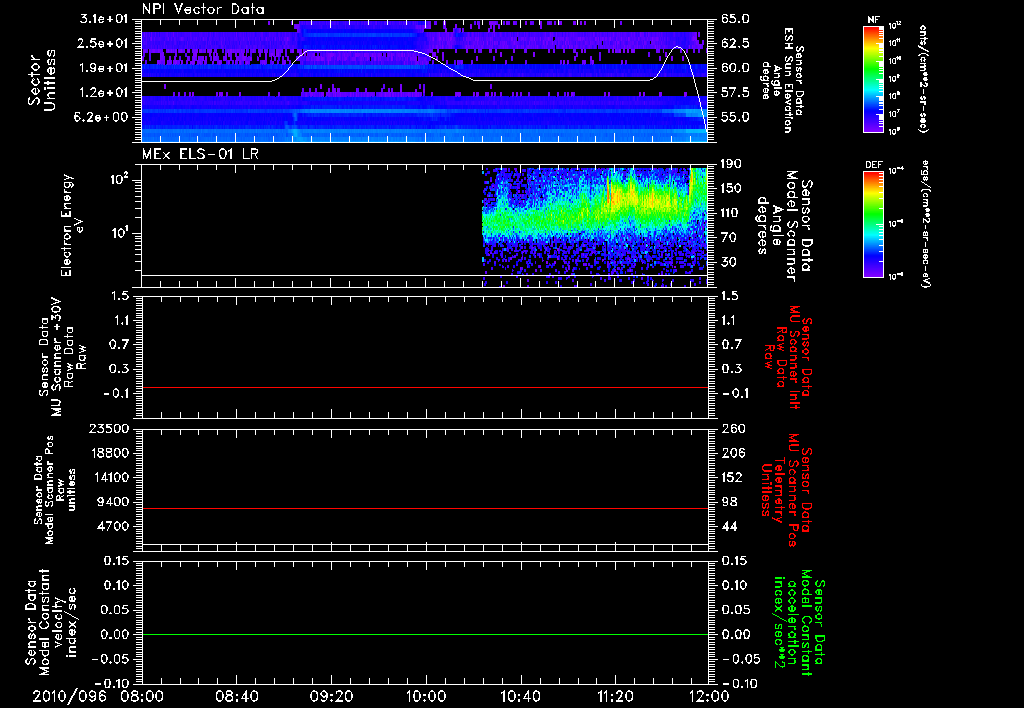Click the 09:20 time axis label
The height and width of the screenshot is (708, 1024).
click(331, 695)
